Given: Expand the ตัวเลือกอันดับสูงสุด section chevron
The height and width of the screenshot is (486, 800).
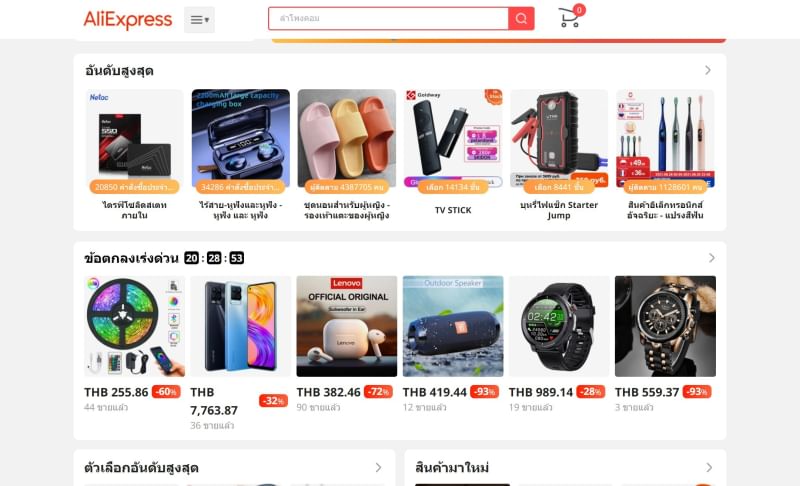Looking at the screenshot, I should pyautogui.click(x=378, y=468).
